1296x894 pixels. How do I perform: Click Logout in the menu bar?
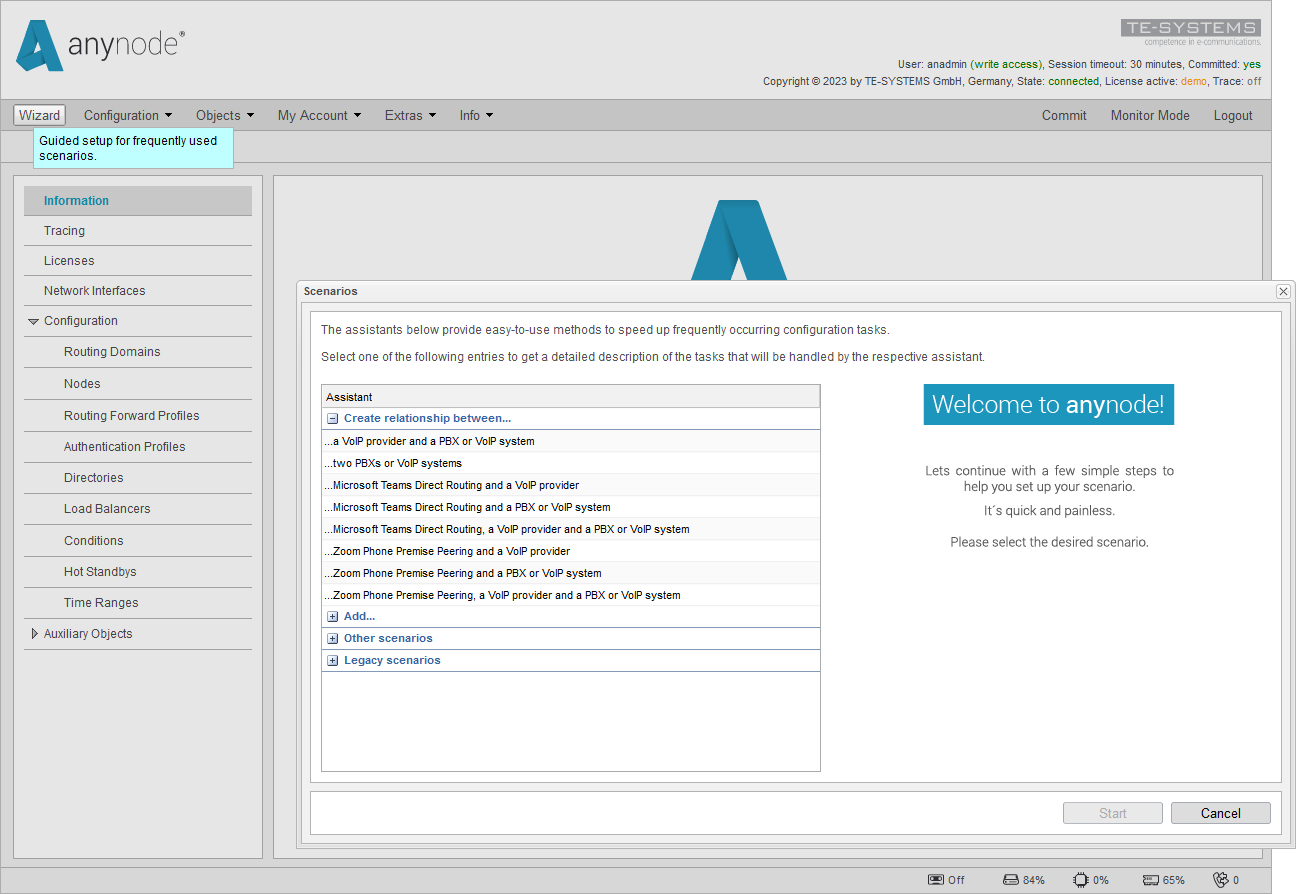[1233, 115]
